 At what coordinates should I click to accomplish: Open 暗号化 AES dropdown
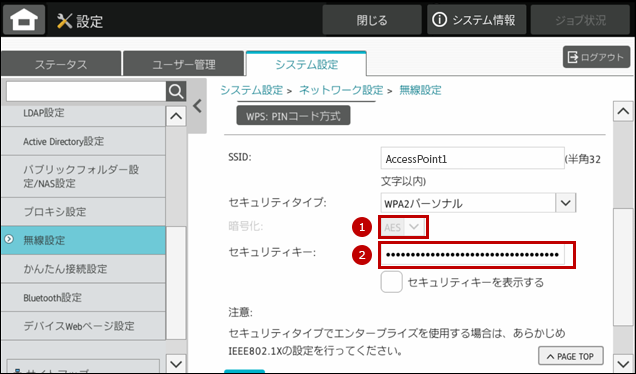click(403, 227)
